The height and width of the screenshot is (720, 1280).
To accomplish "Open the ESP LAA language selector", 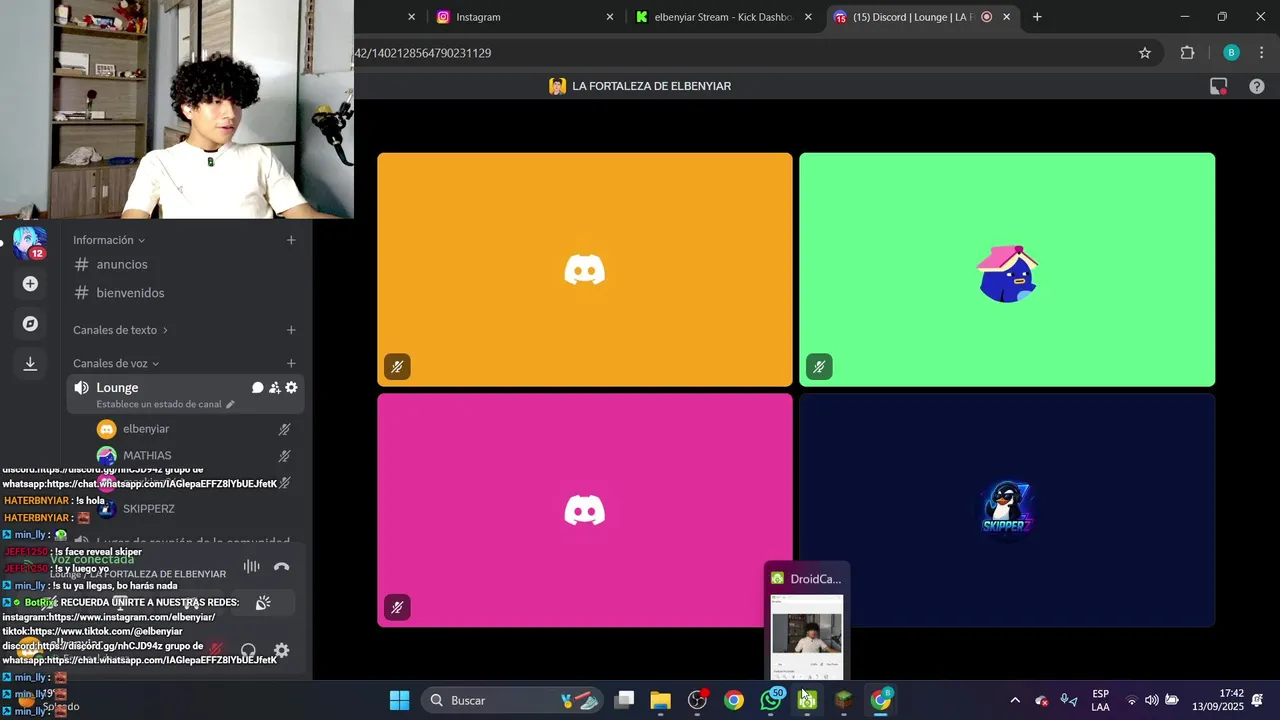I will [x=1100, y=700].
